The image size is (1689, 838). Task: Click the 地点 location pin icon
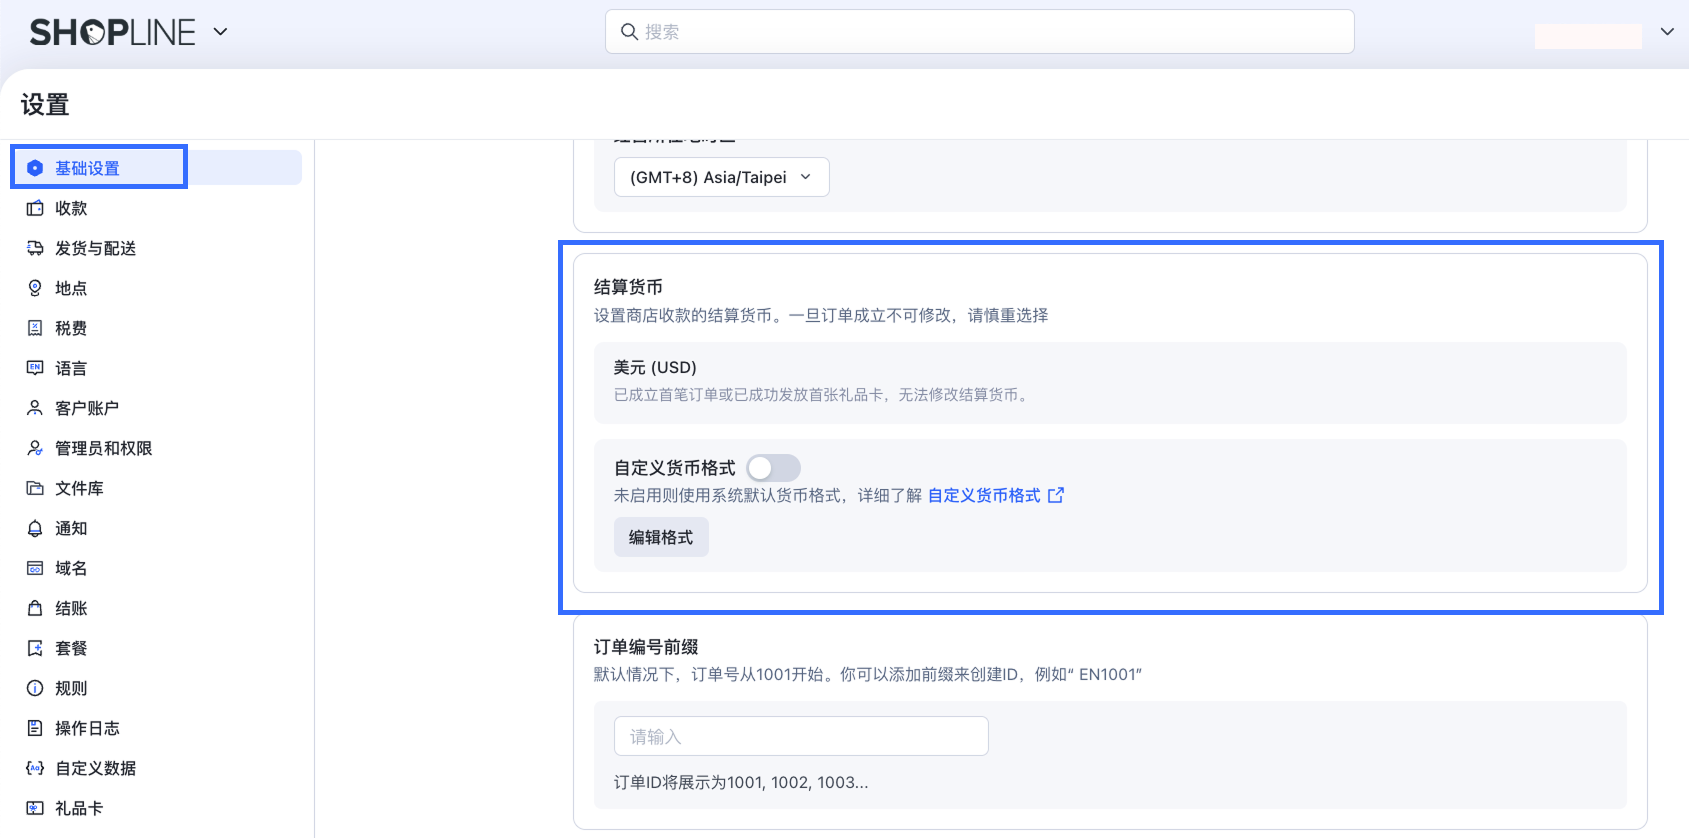pyautogui.click(x=35, y=288)
